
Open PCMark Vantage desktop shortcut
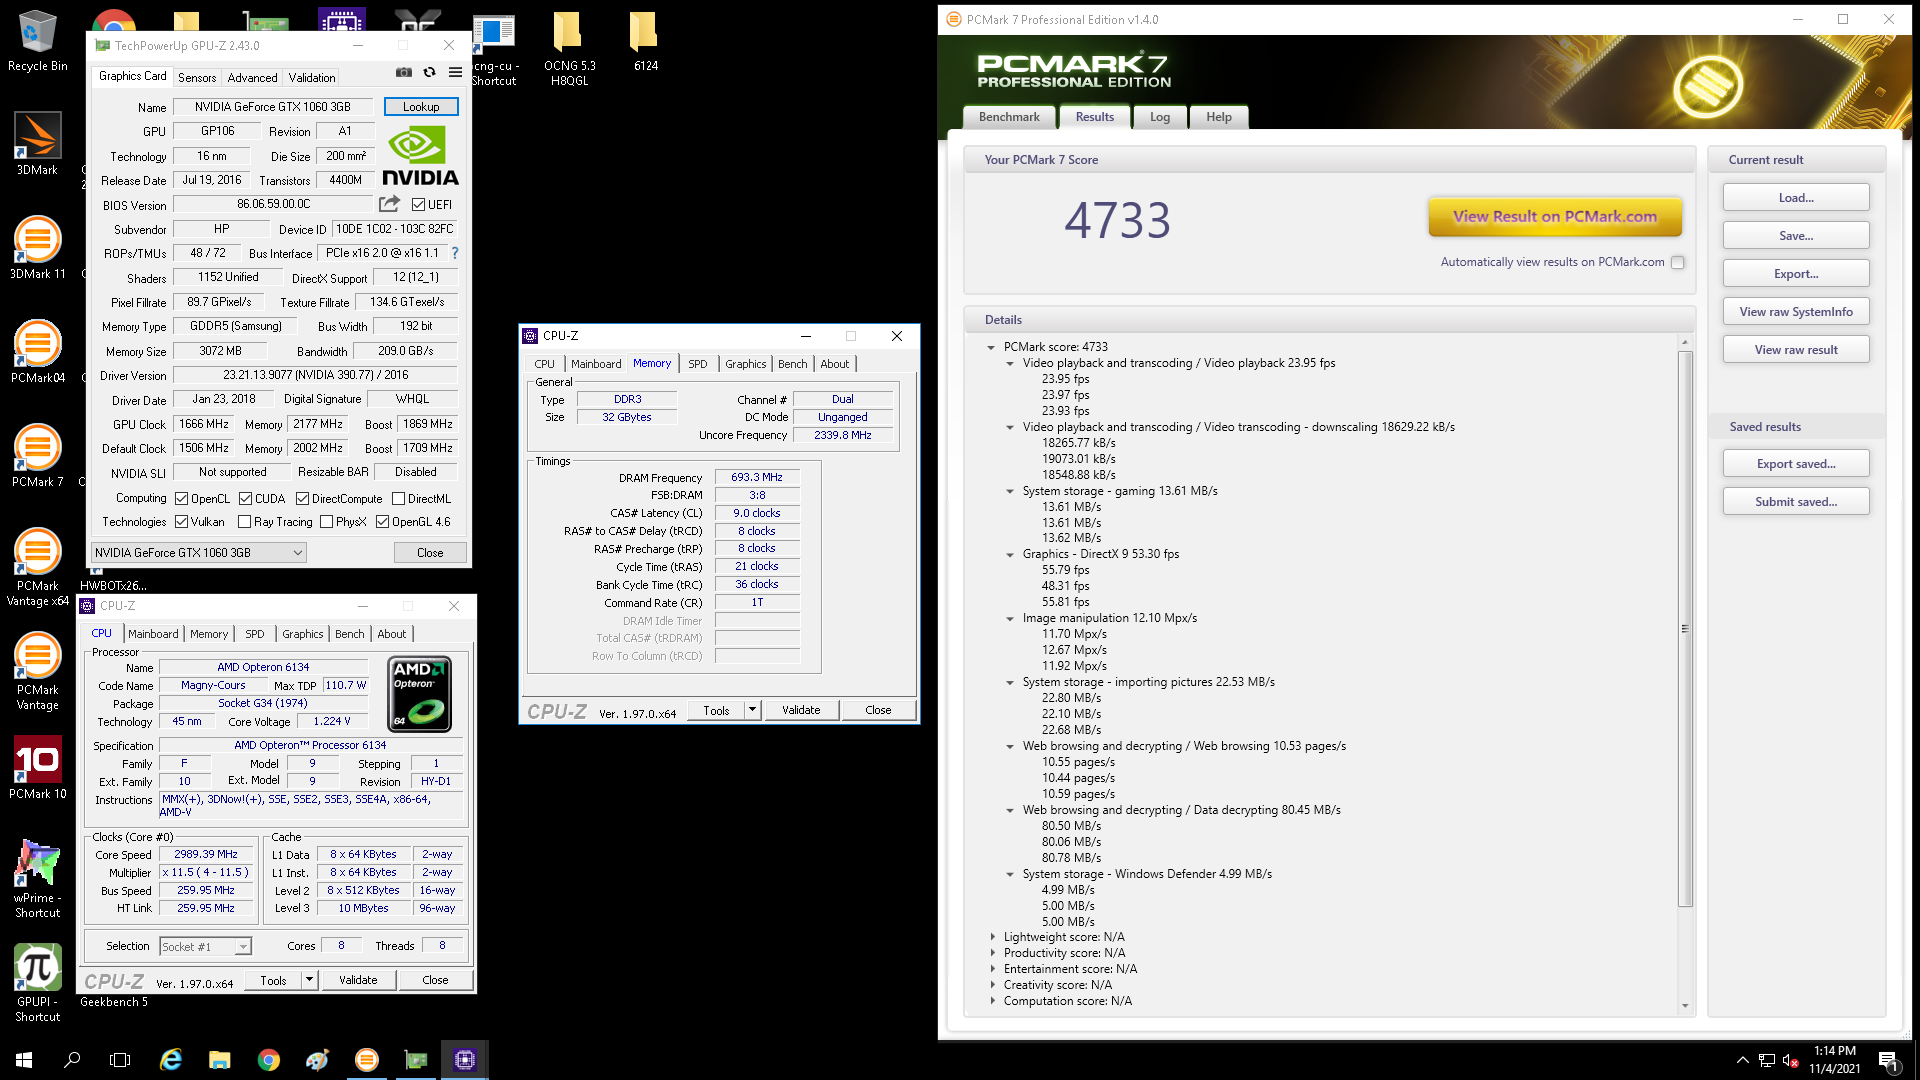click(x=37, y=672)
